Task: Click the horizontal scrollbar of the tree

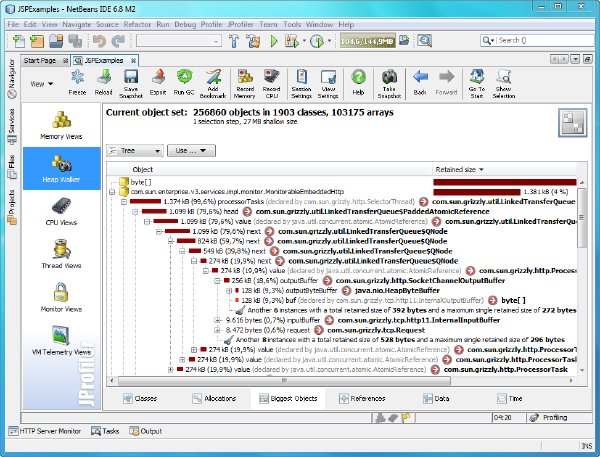Action: coord(284,380)
